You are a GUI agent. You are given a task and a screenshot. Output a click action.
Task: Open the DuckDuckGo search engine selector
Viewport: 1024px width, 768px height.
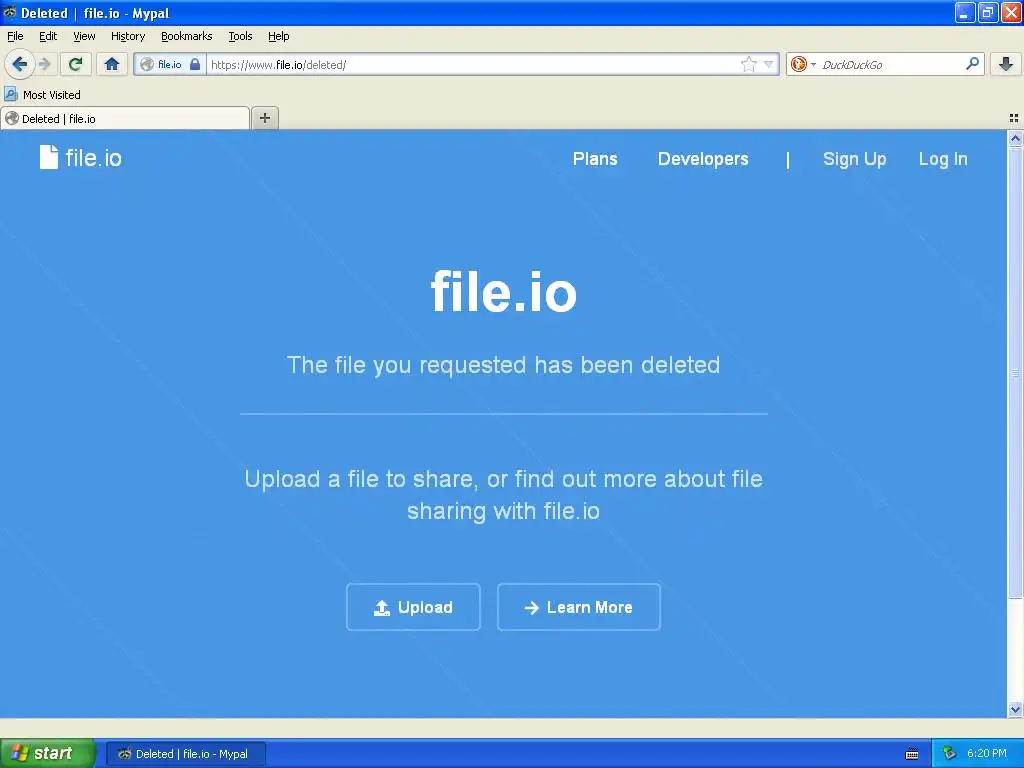click(x=803, y=64)
